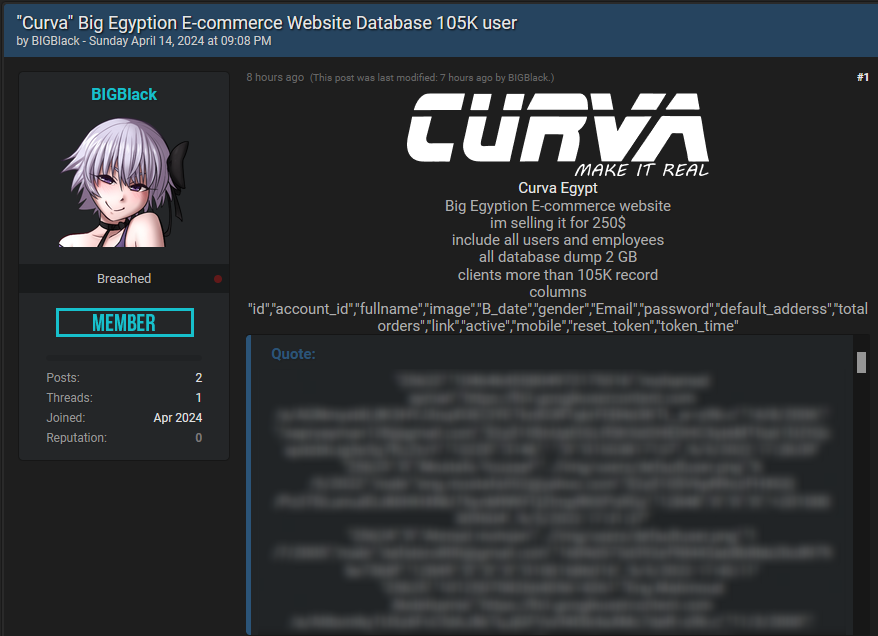878x636 pixels.
Task: Click the Threads count value 1
Action: [199, 398]
